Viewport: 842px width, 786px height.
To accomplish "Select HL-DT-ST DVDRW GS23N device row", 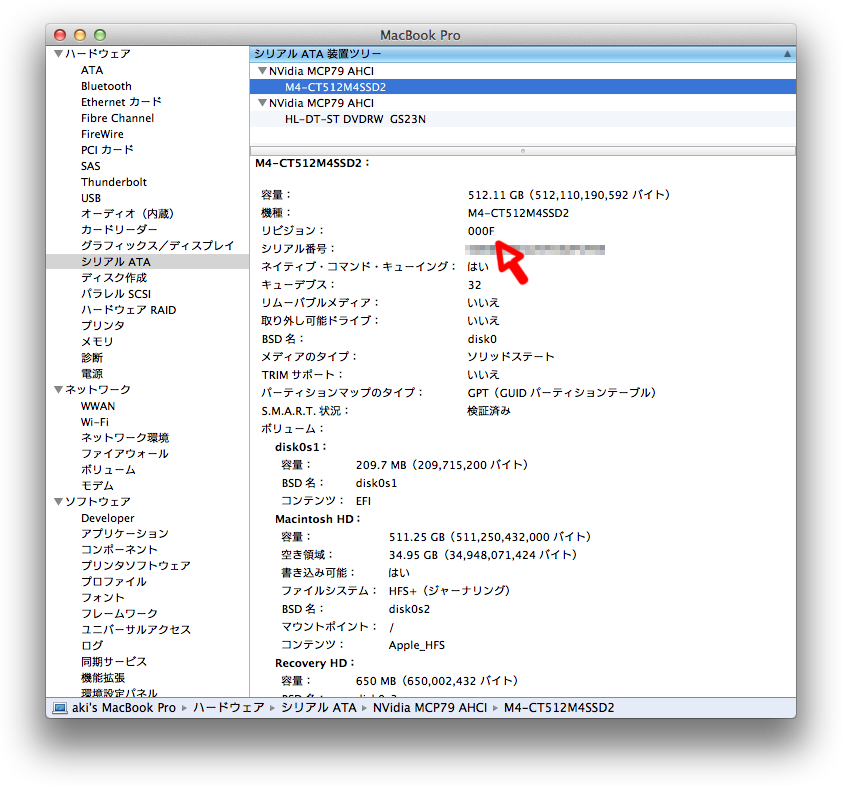I will pyautogui.click(x=523, y=119).
